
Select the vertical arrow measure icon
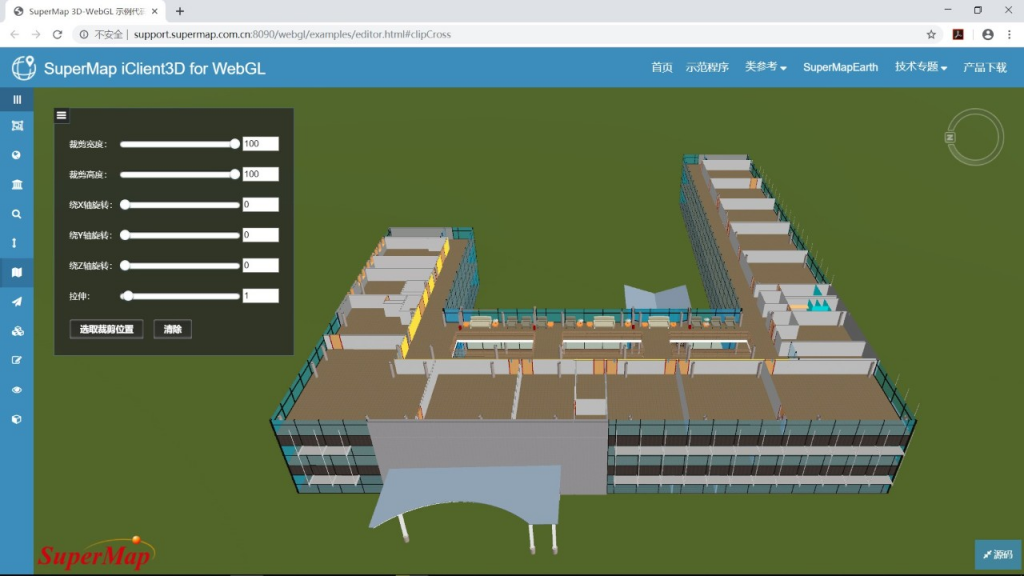click(14, 243)
